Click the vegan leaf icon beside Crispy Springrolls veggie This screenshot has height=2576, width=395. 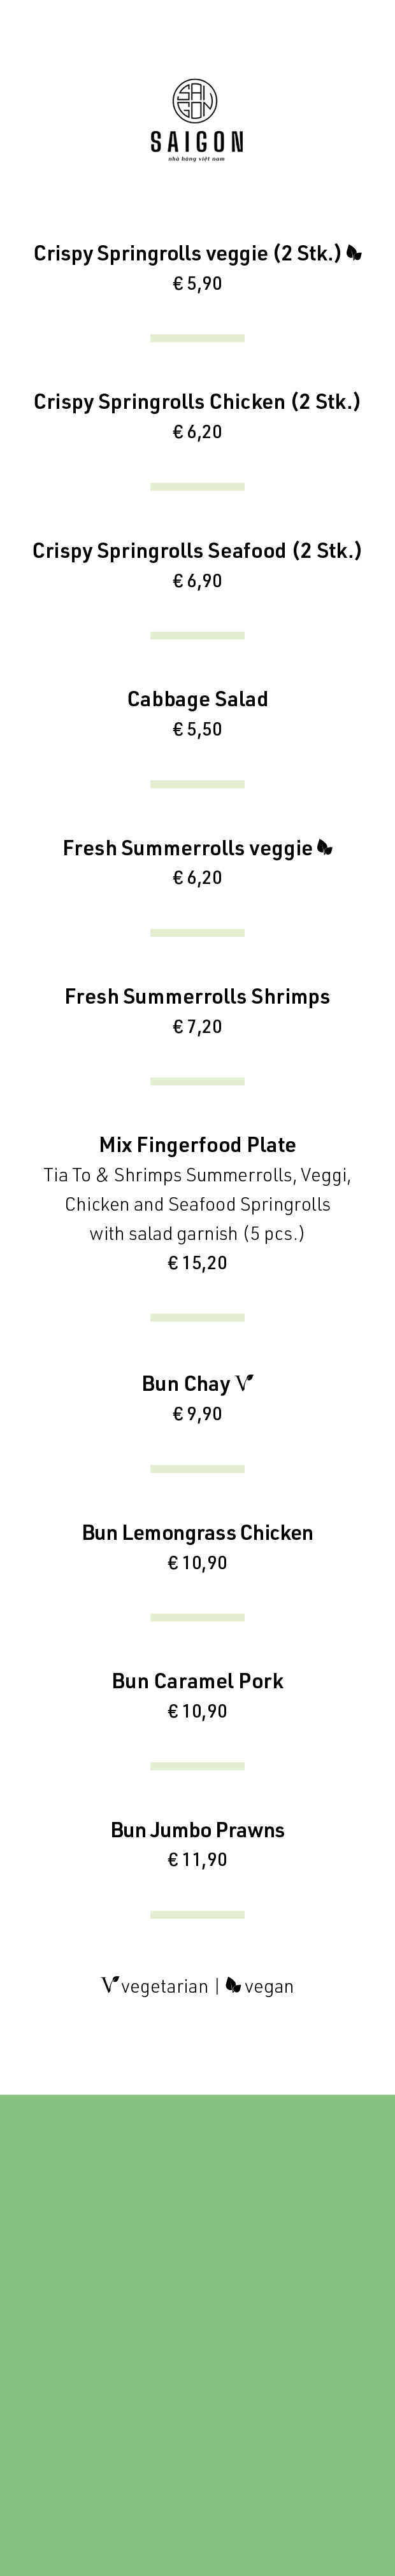tap(354, 253)
